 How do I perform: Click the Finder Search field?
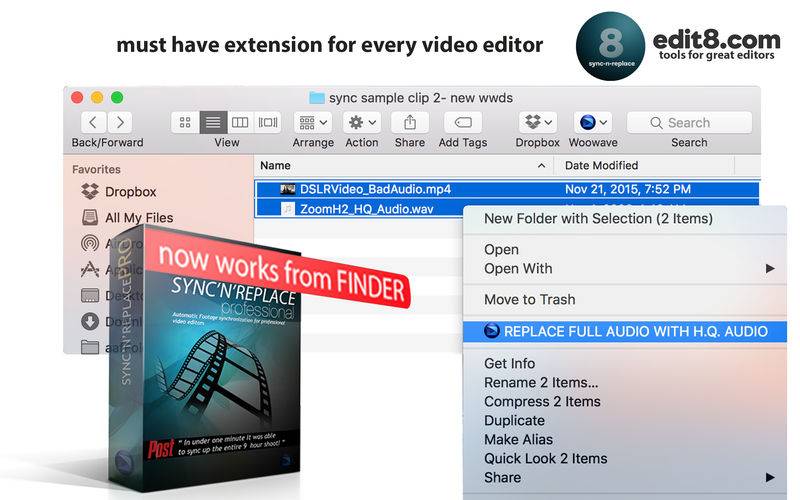689,122
